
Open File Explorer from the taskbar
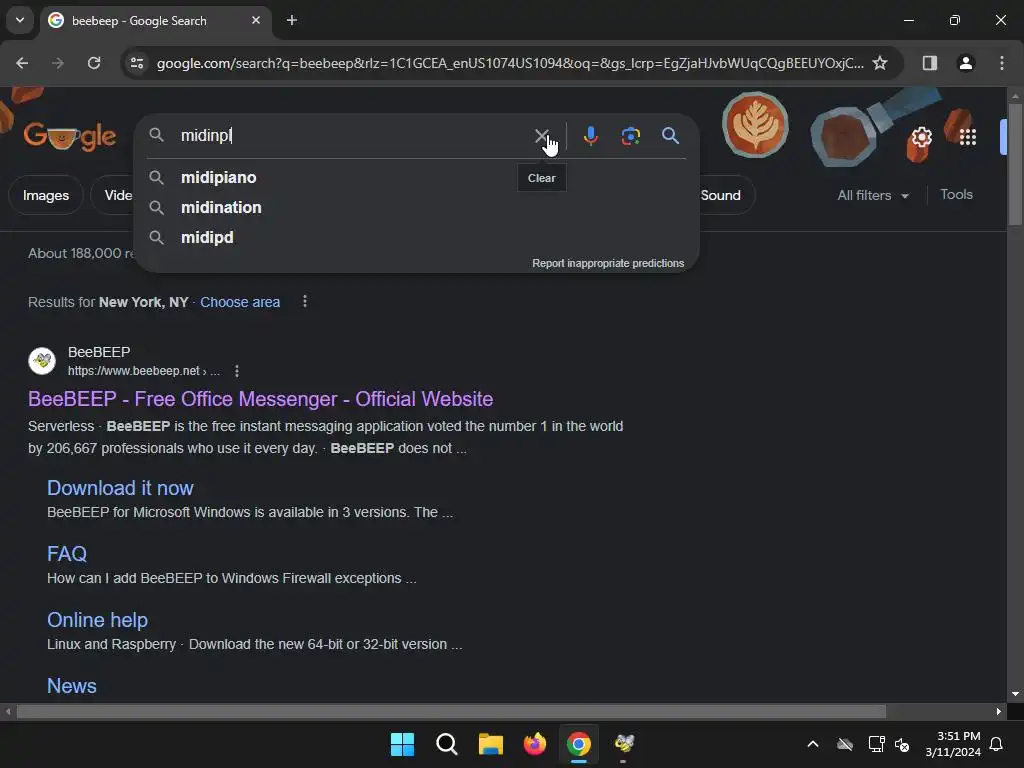coord(490,744)
